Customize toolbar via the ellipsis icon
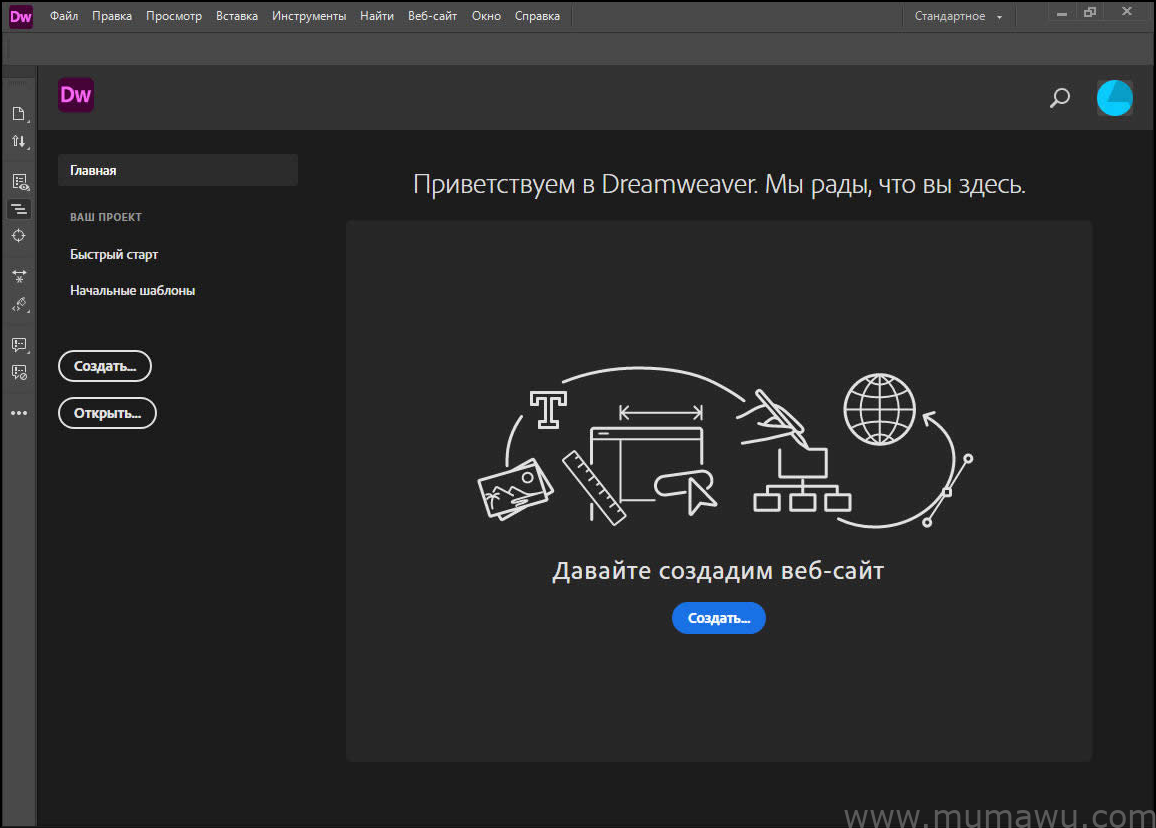The height and width of the screenshot is (828, 1156). coord(18,412)
